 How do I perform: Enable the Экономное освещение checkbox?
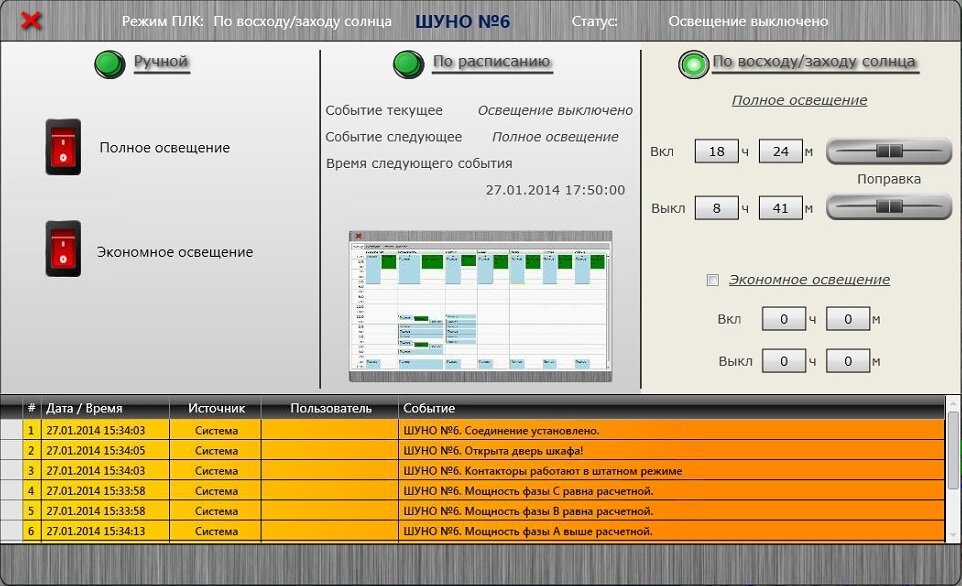click(x=713, y=281)
